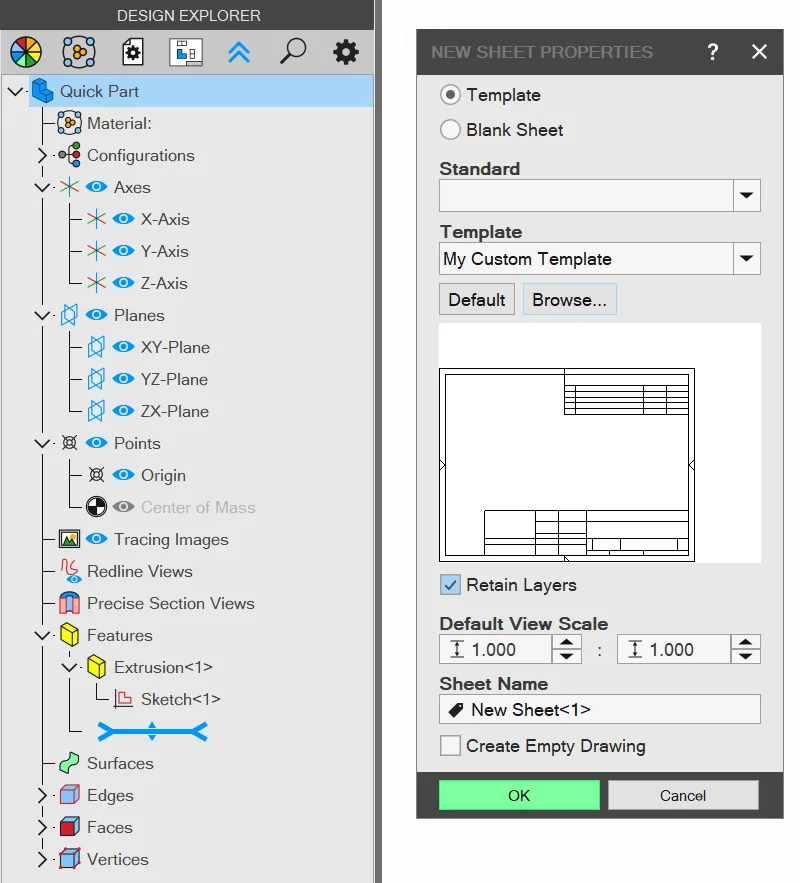Screen dimensions: 800x883
Task: Open the Standard dropdown arrow
Action: [747, 195]
